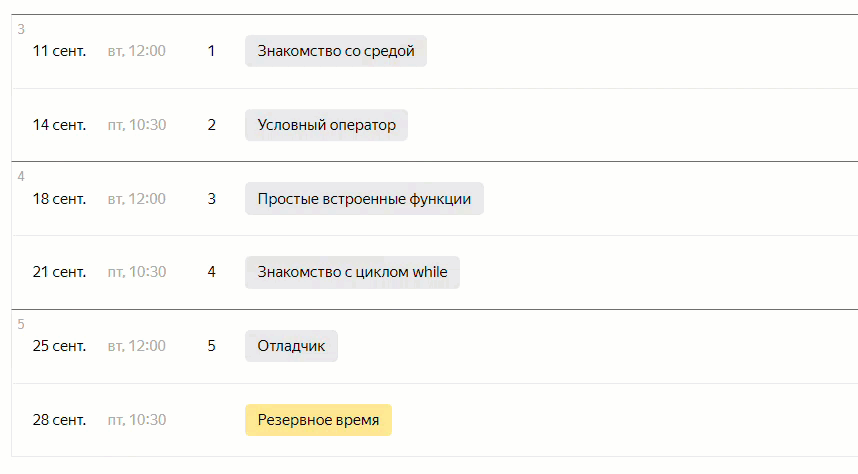Click the вт, 12:00 time on 18 сент.
The width and height of the screenshot is (858, 474).
coord(136,199)
